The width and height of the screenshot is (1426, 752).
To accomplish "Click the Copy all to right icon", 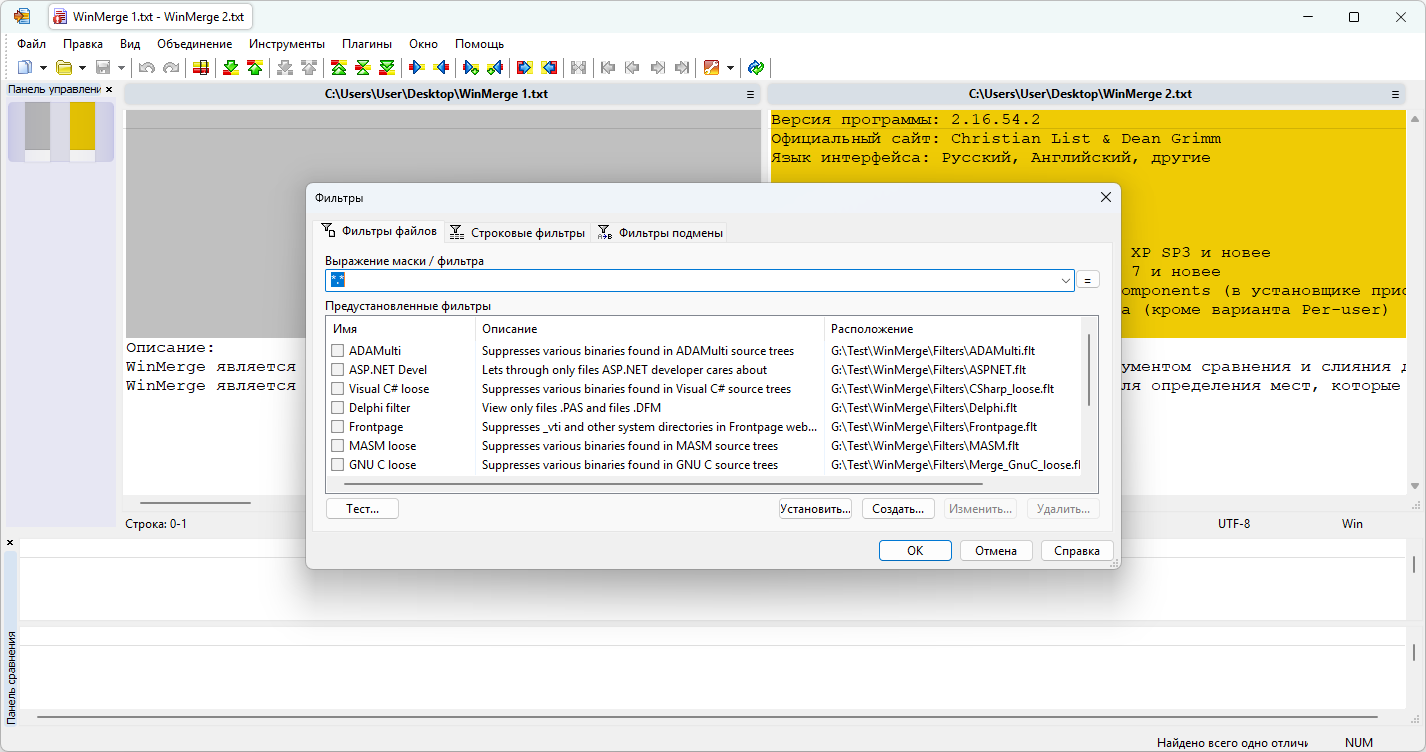I will pos(524,68).
